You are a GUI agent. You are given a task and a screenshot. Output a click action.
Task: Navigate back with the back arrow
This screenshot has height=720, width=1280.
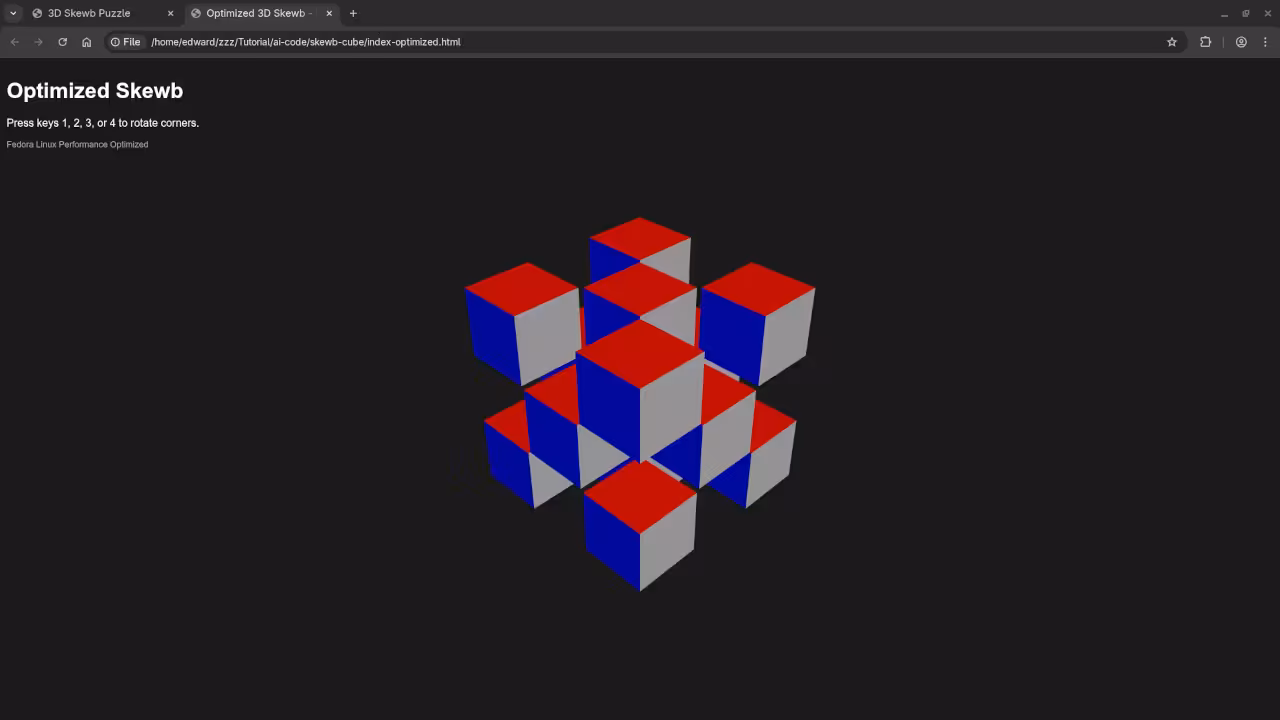(x=14, y=42)
